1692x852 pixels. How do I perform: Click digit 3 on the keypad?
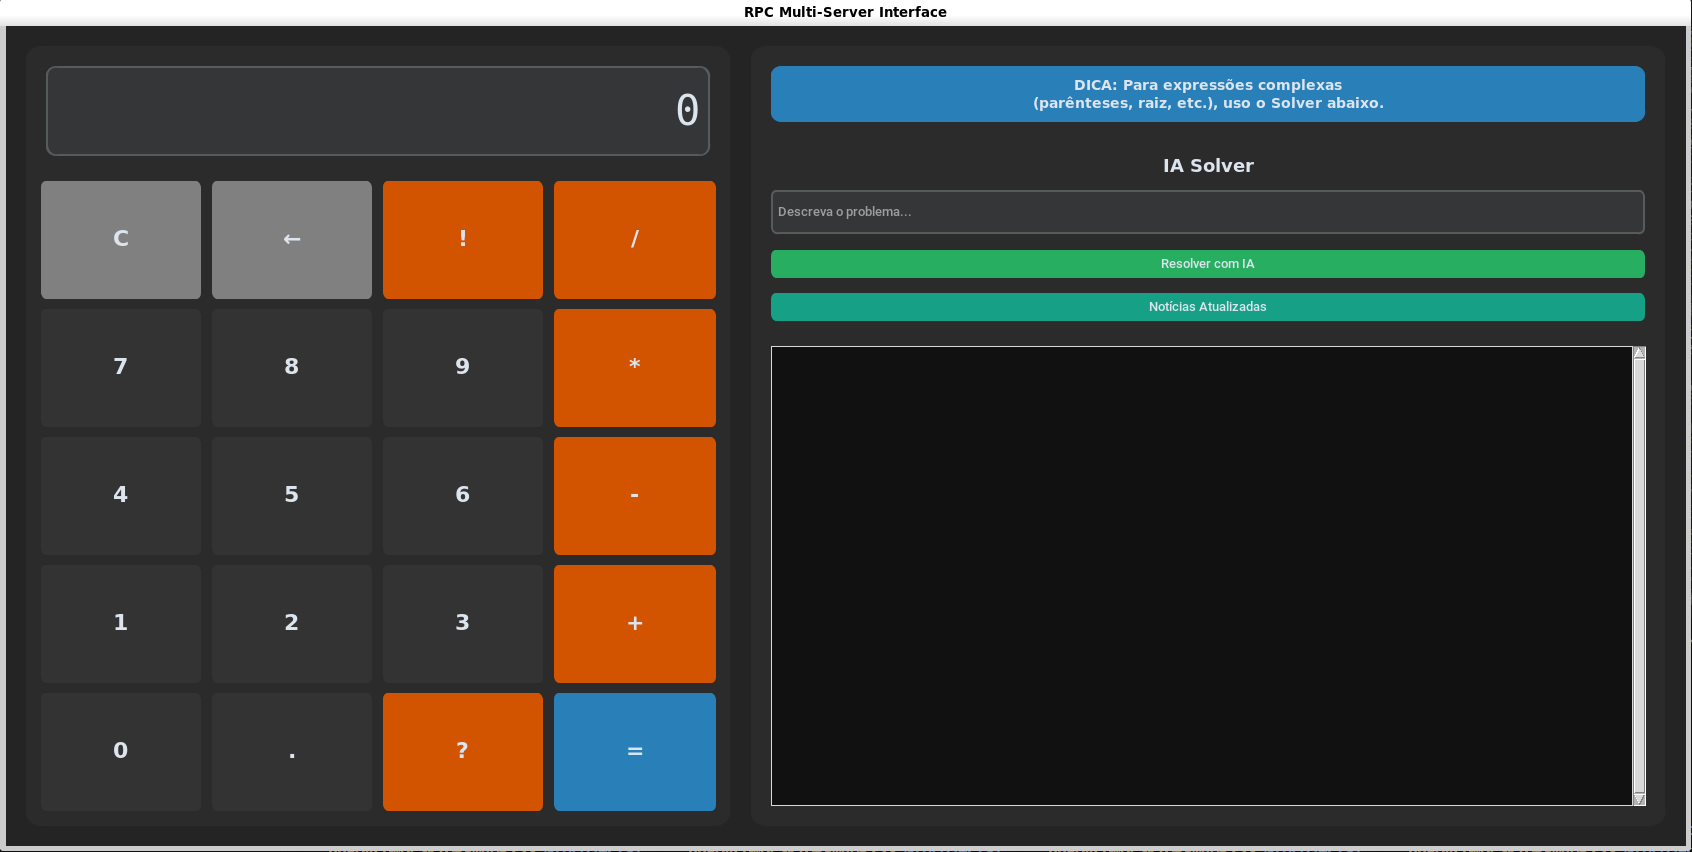pyautogui.click(x=463, y=624)
